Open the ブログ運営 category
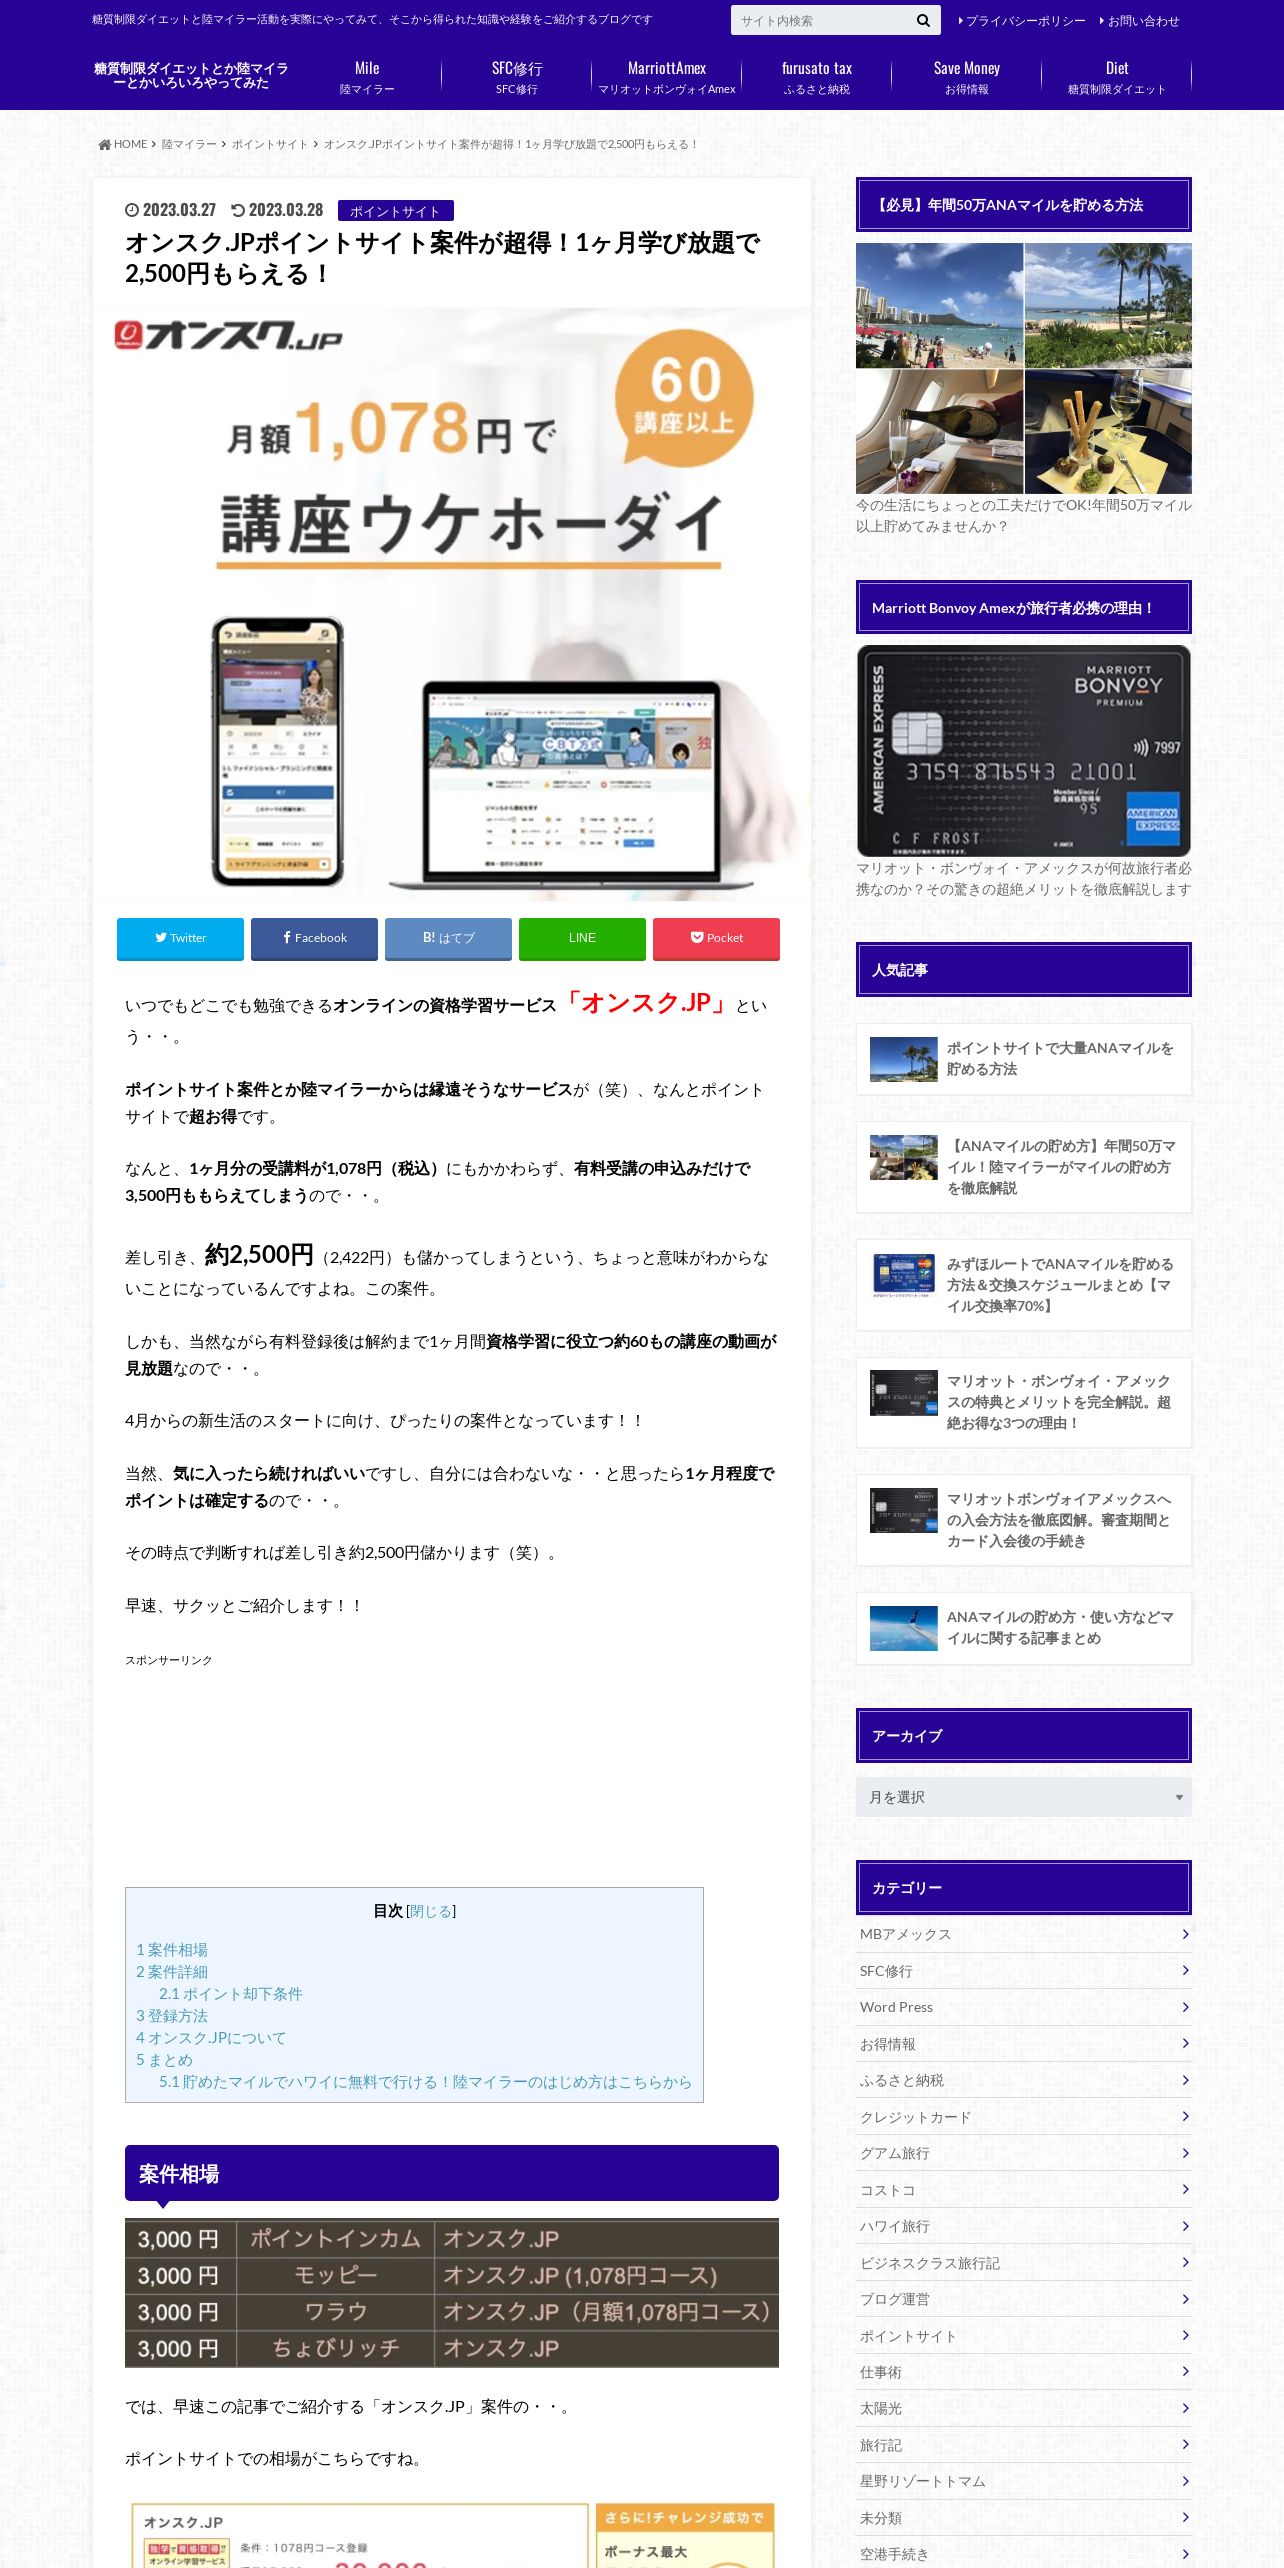The width and height of the screenshot is (1284, 2568). [x=1024, y=2299]
